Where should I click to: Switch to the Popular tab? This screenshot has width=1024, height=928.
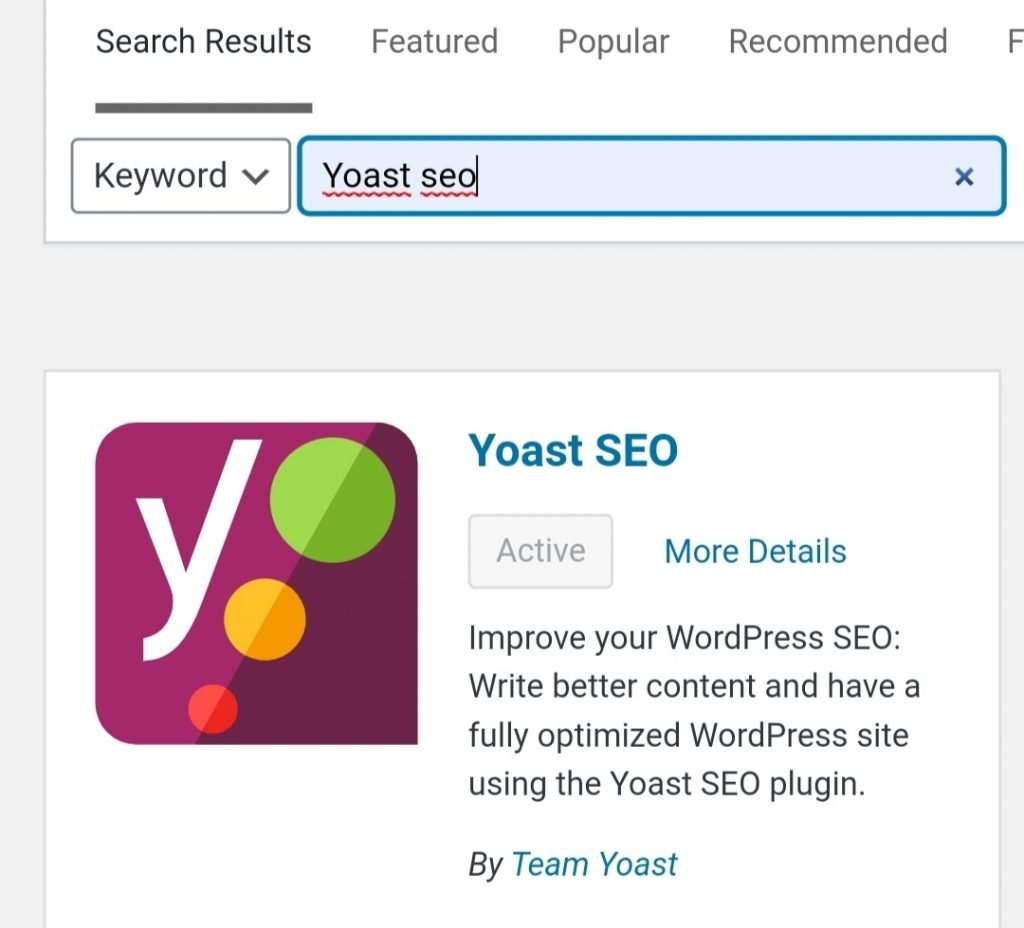pyautogui.click(x=613, y=42)
